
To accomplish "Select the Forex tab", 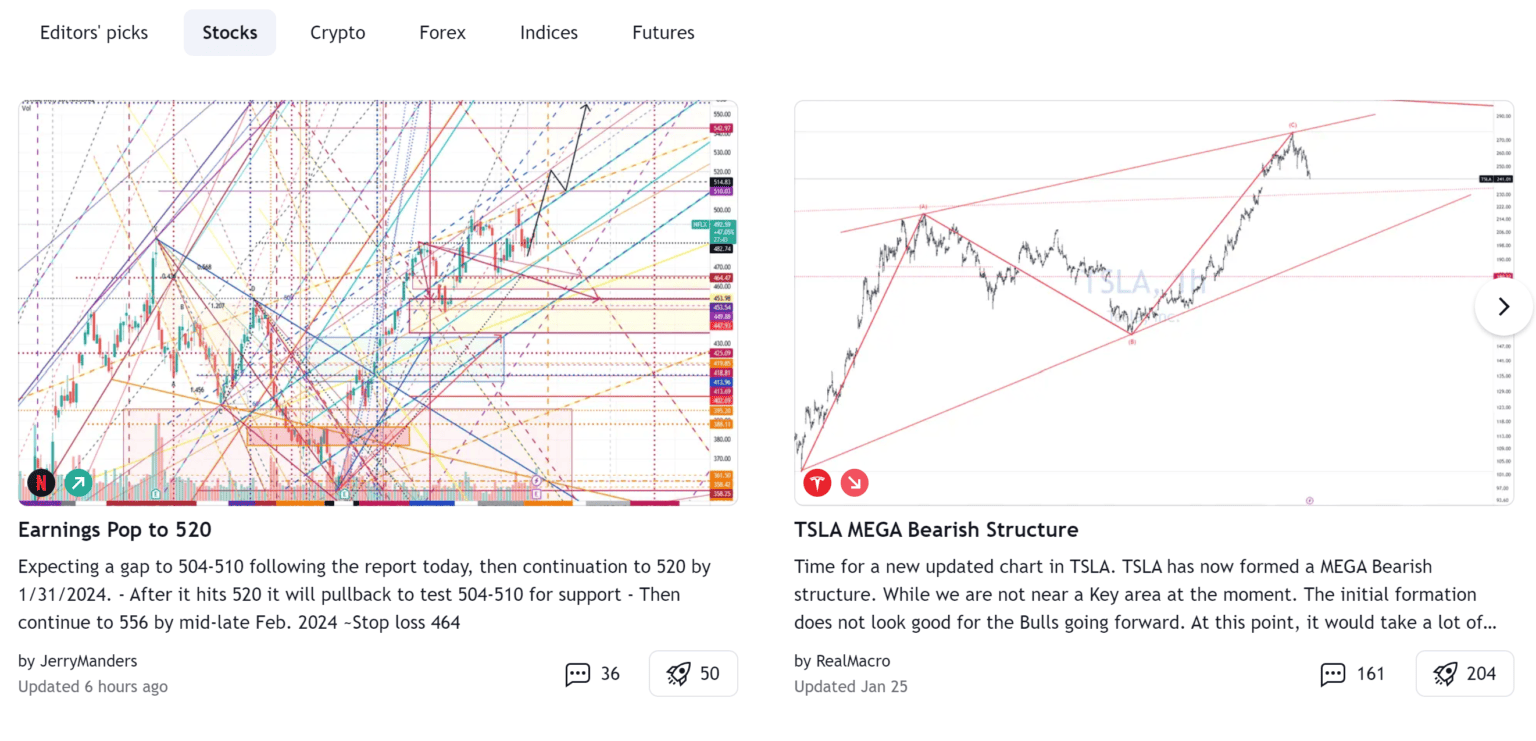I will coord(442,32).
